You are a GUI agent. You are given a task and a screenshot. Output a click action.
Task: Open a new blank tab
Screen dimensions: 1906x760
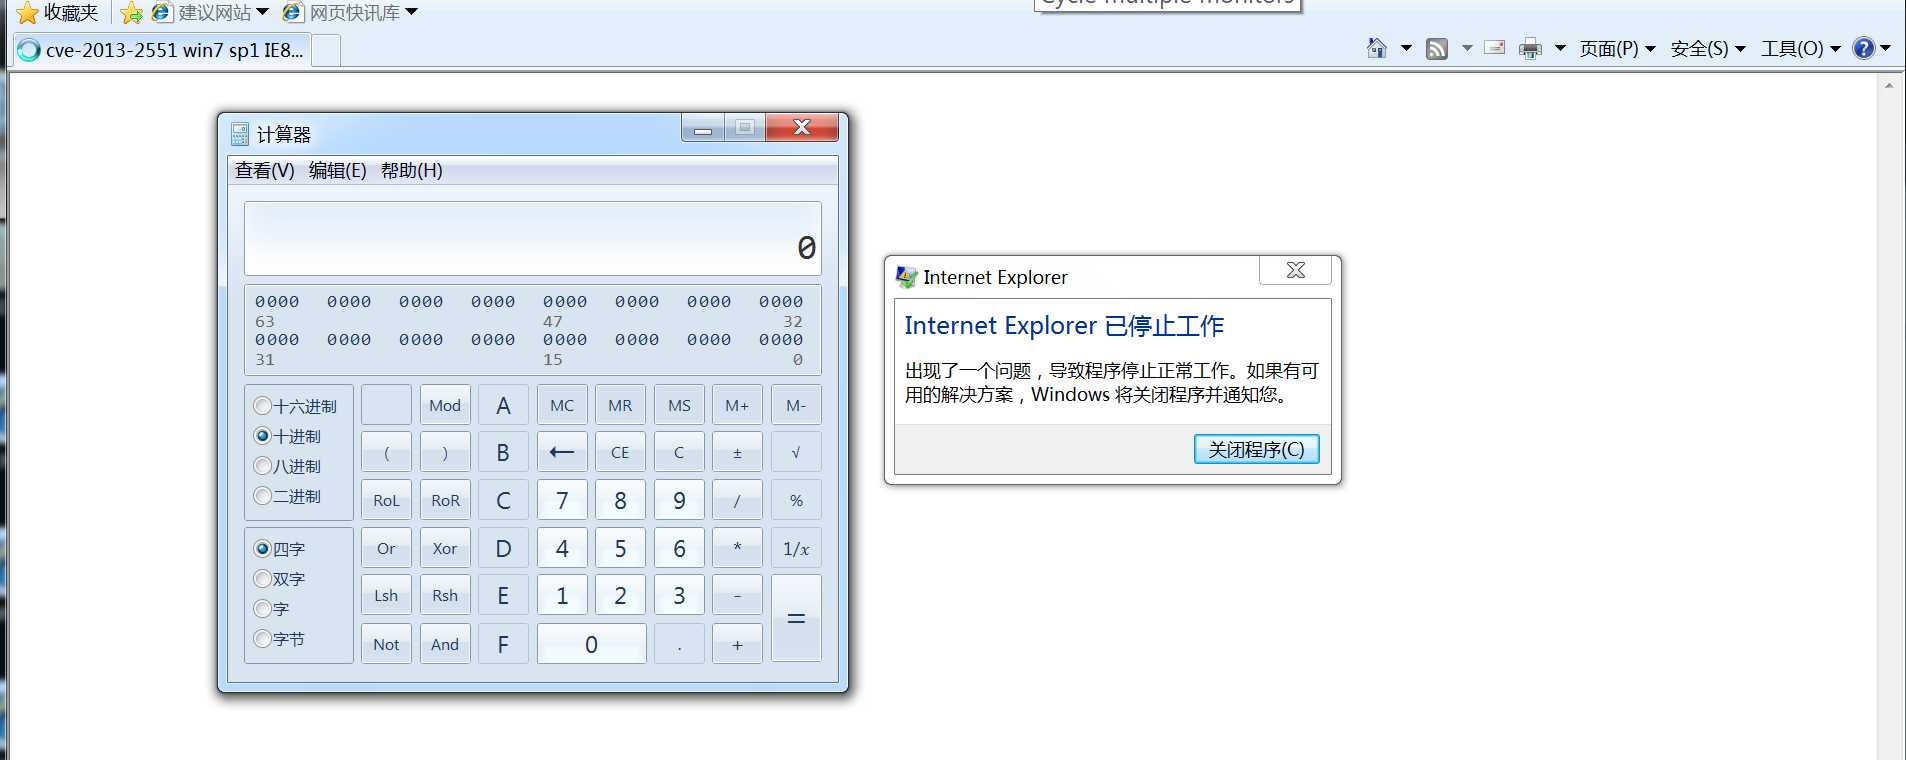(x=326, y=50)
